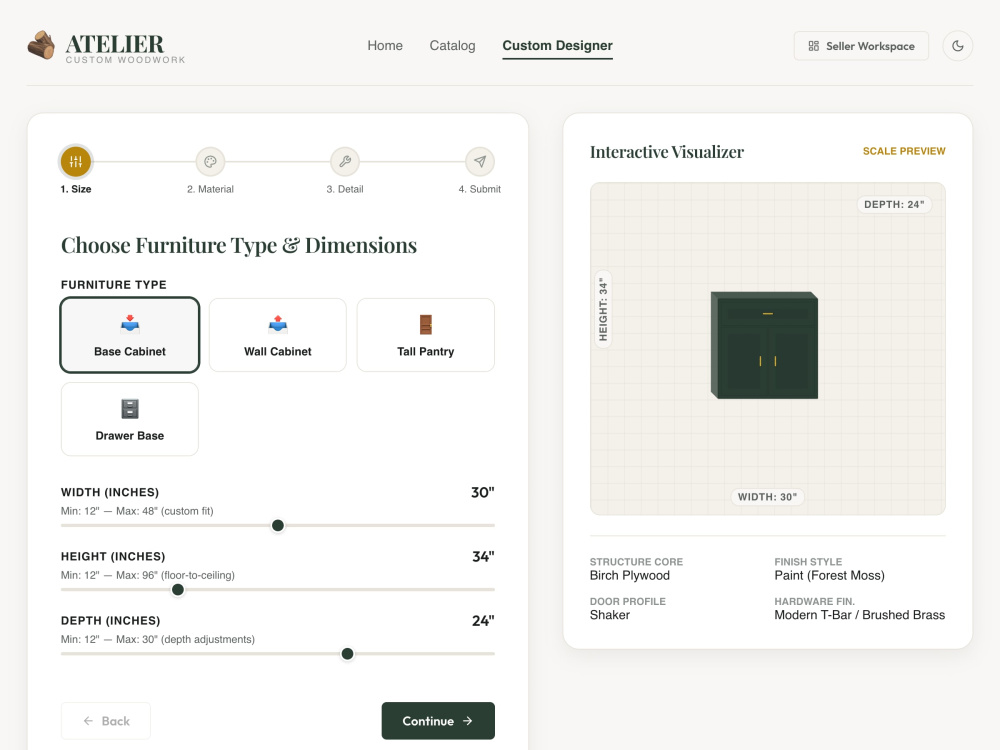Click the Height slider handle
The height and width of the screenshot is (750, 1000).
[x=178, y=590]
